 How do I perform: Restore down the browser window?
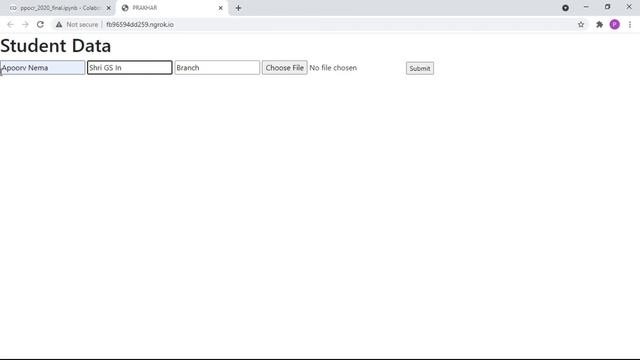(x=607, y=7)
